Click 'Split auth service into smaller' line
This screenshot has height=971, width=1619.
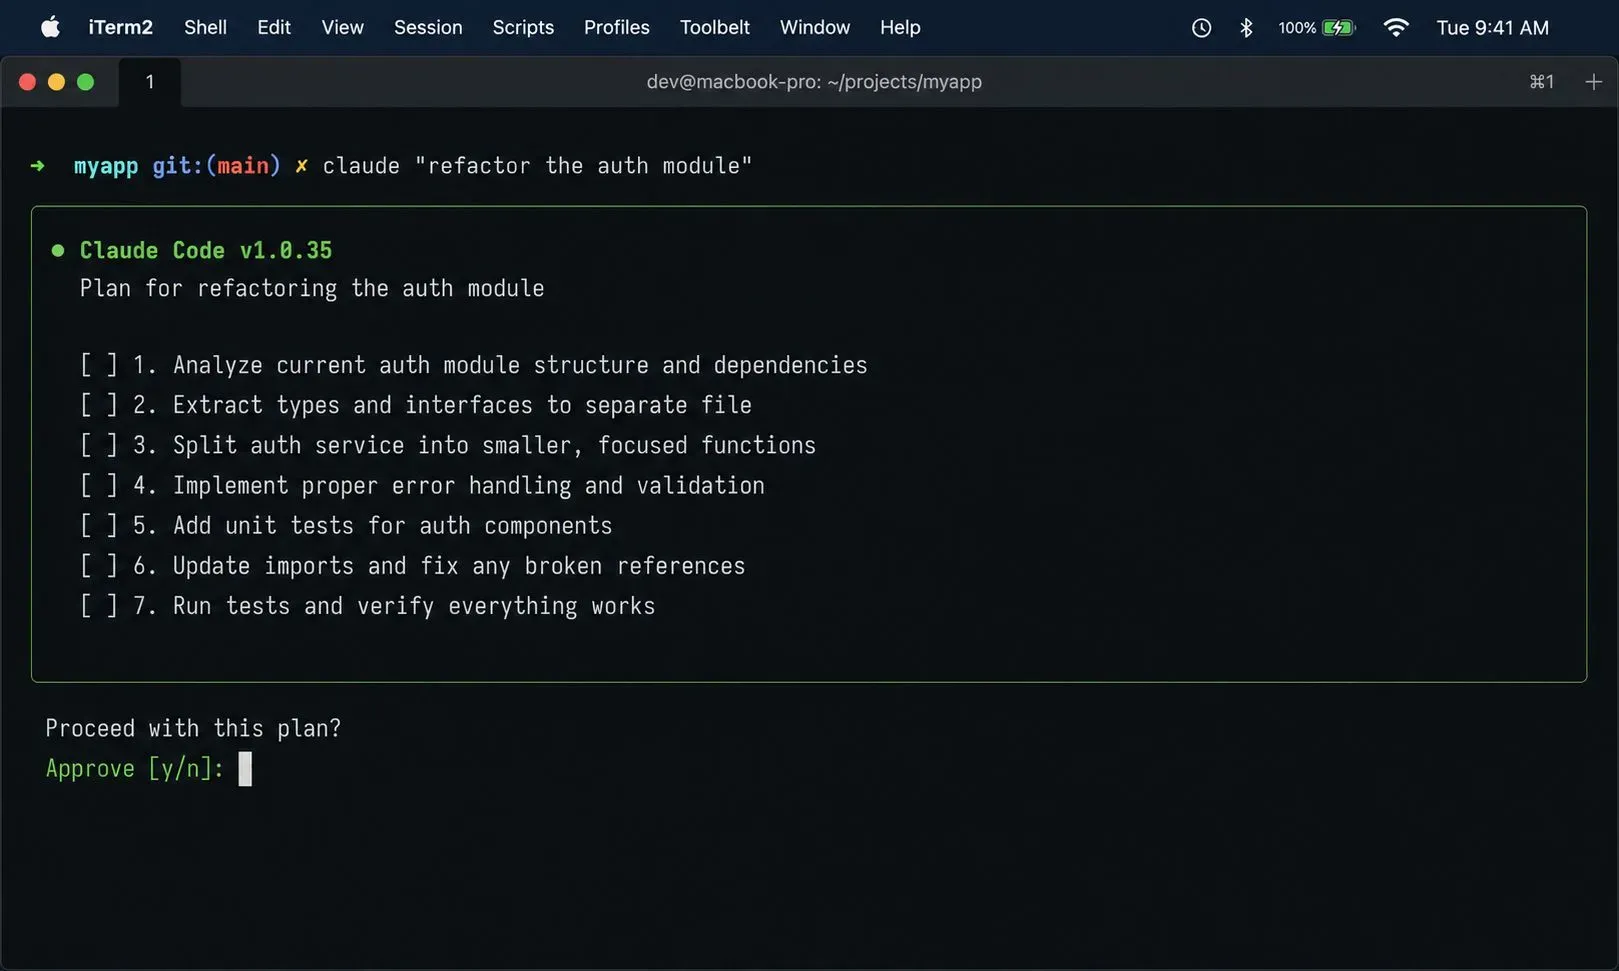[x=494, y=445]
